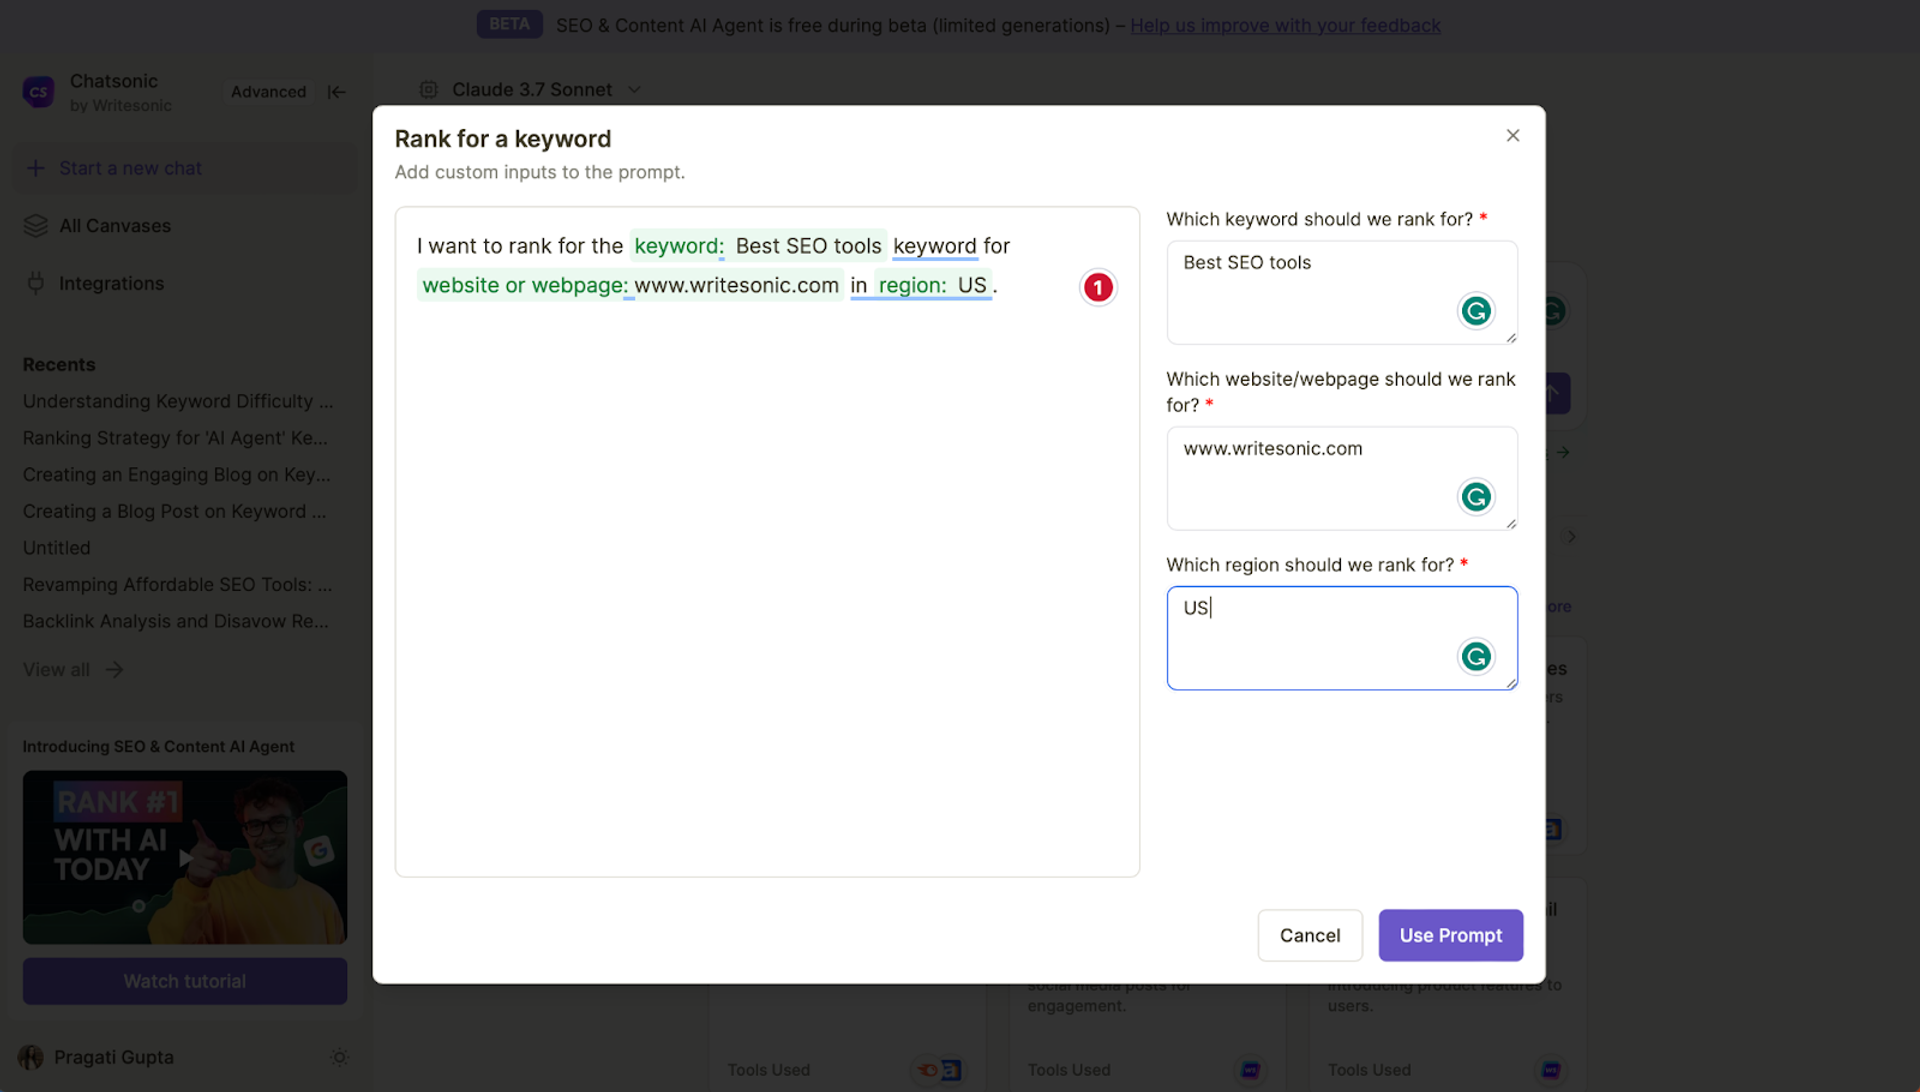Start a new chat
This screenshot has width=1920, height=1092.
click(x=185, y=168)
